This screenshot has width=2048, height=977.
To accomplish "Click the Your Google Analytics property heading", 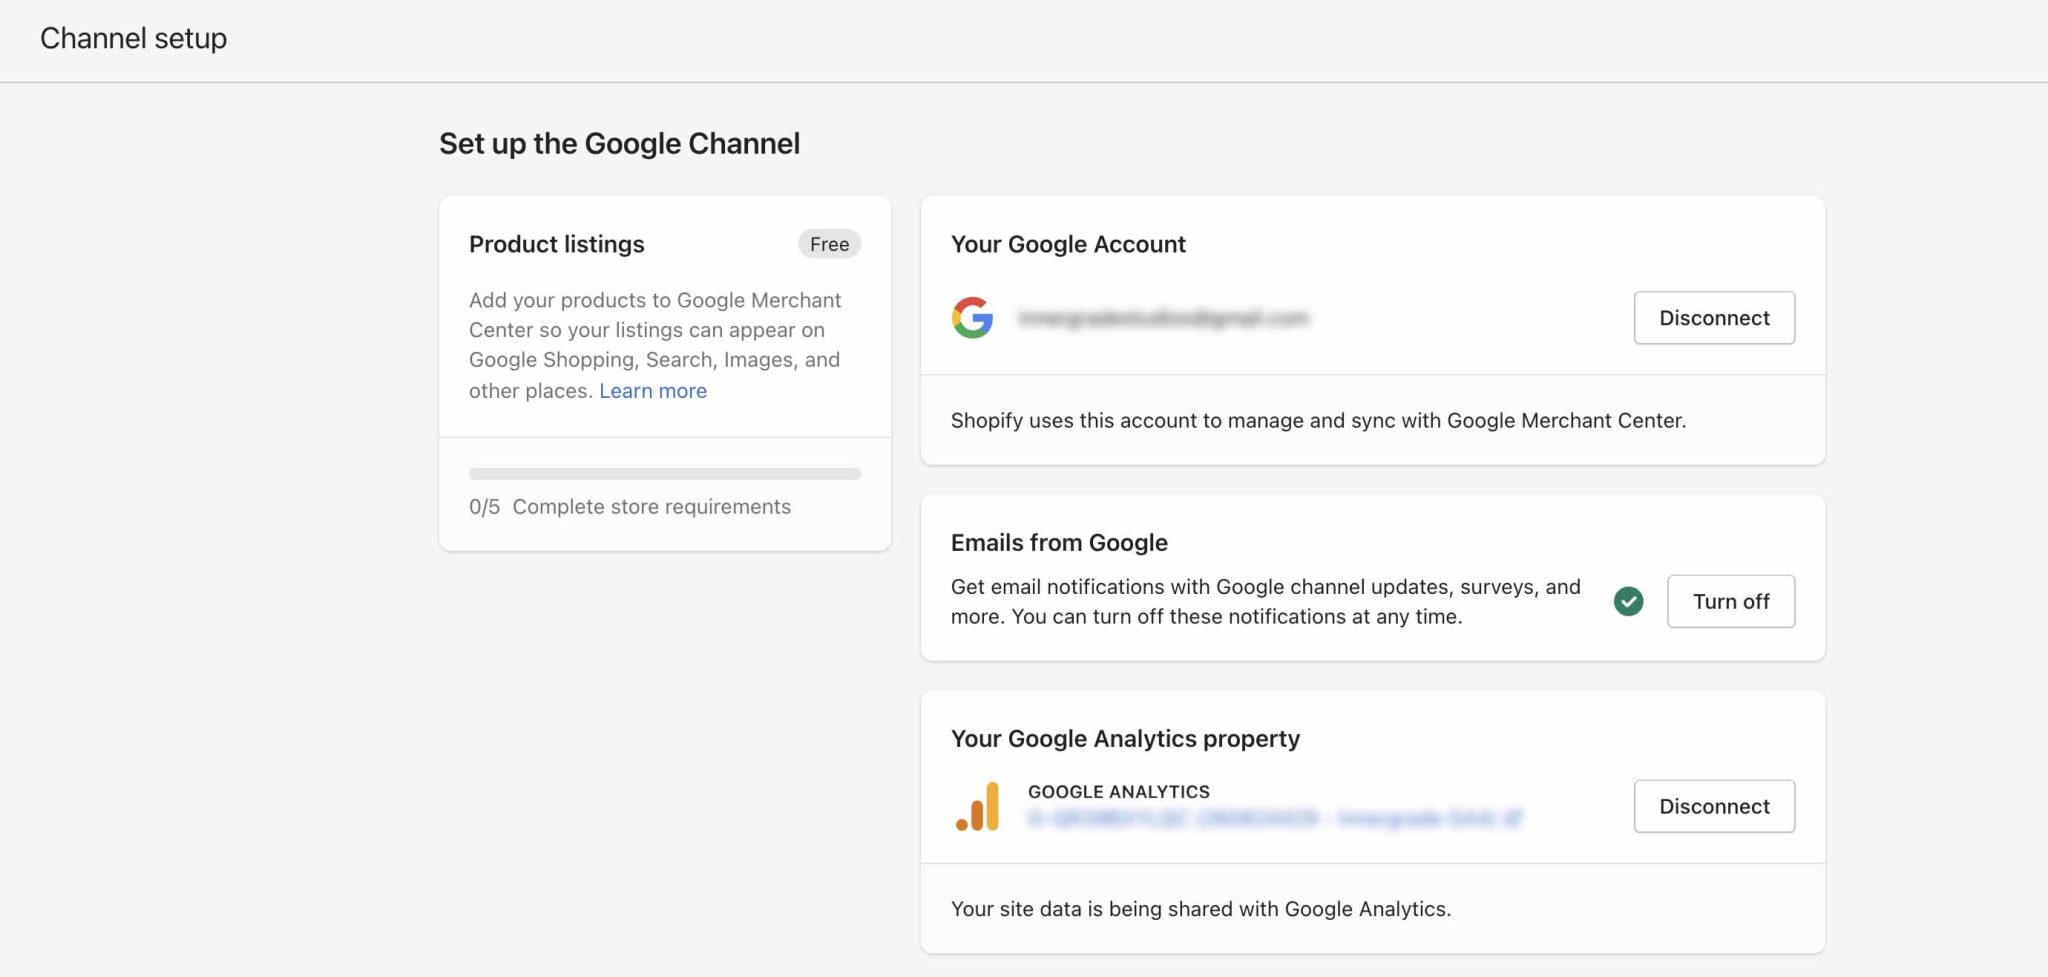I will tap(1125, 738).
